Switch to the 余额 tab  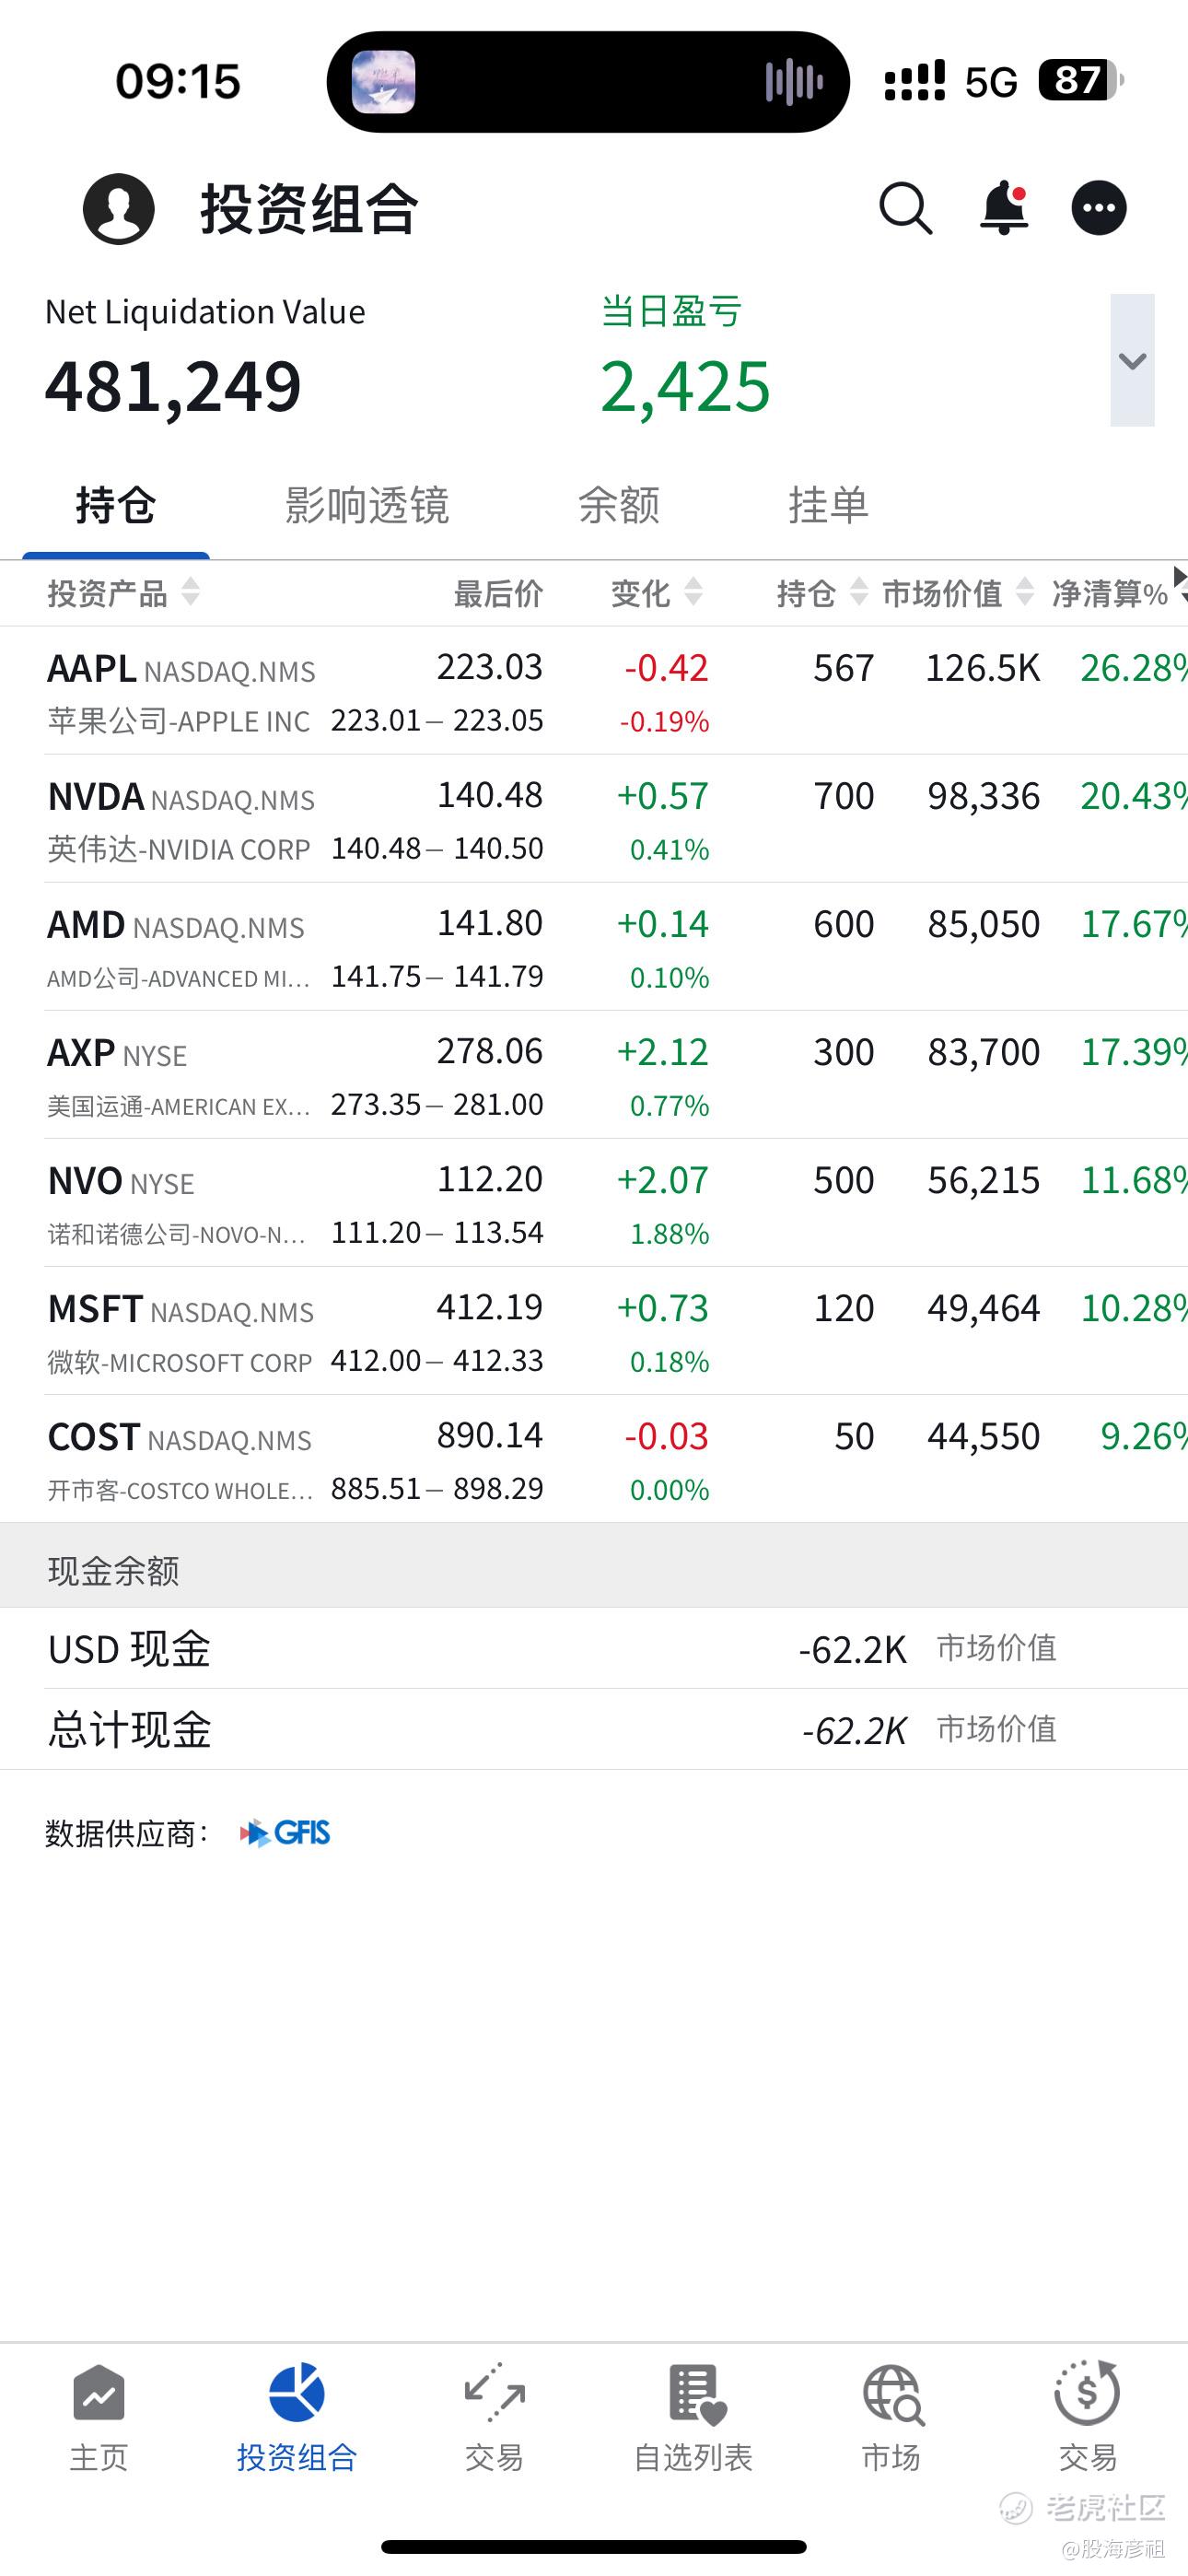(619, 505)
